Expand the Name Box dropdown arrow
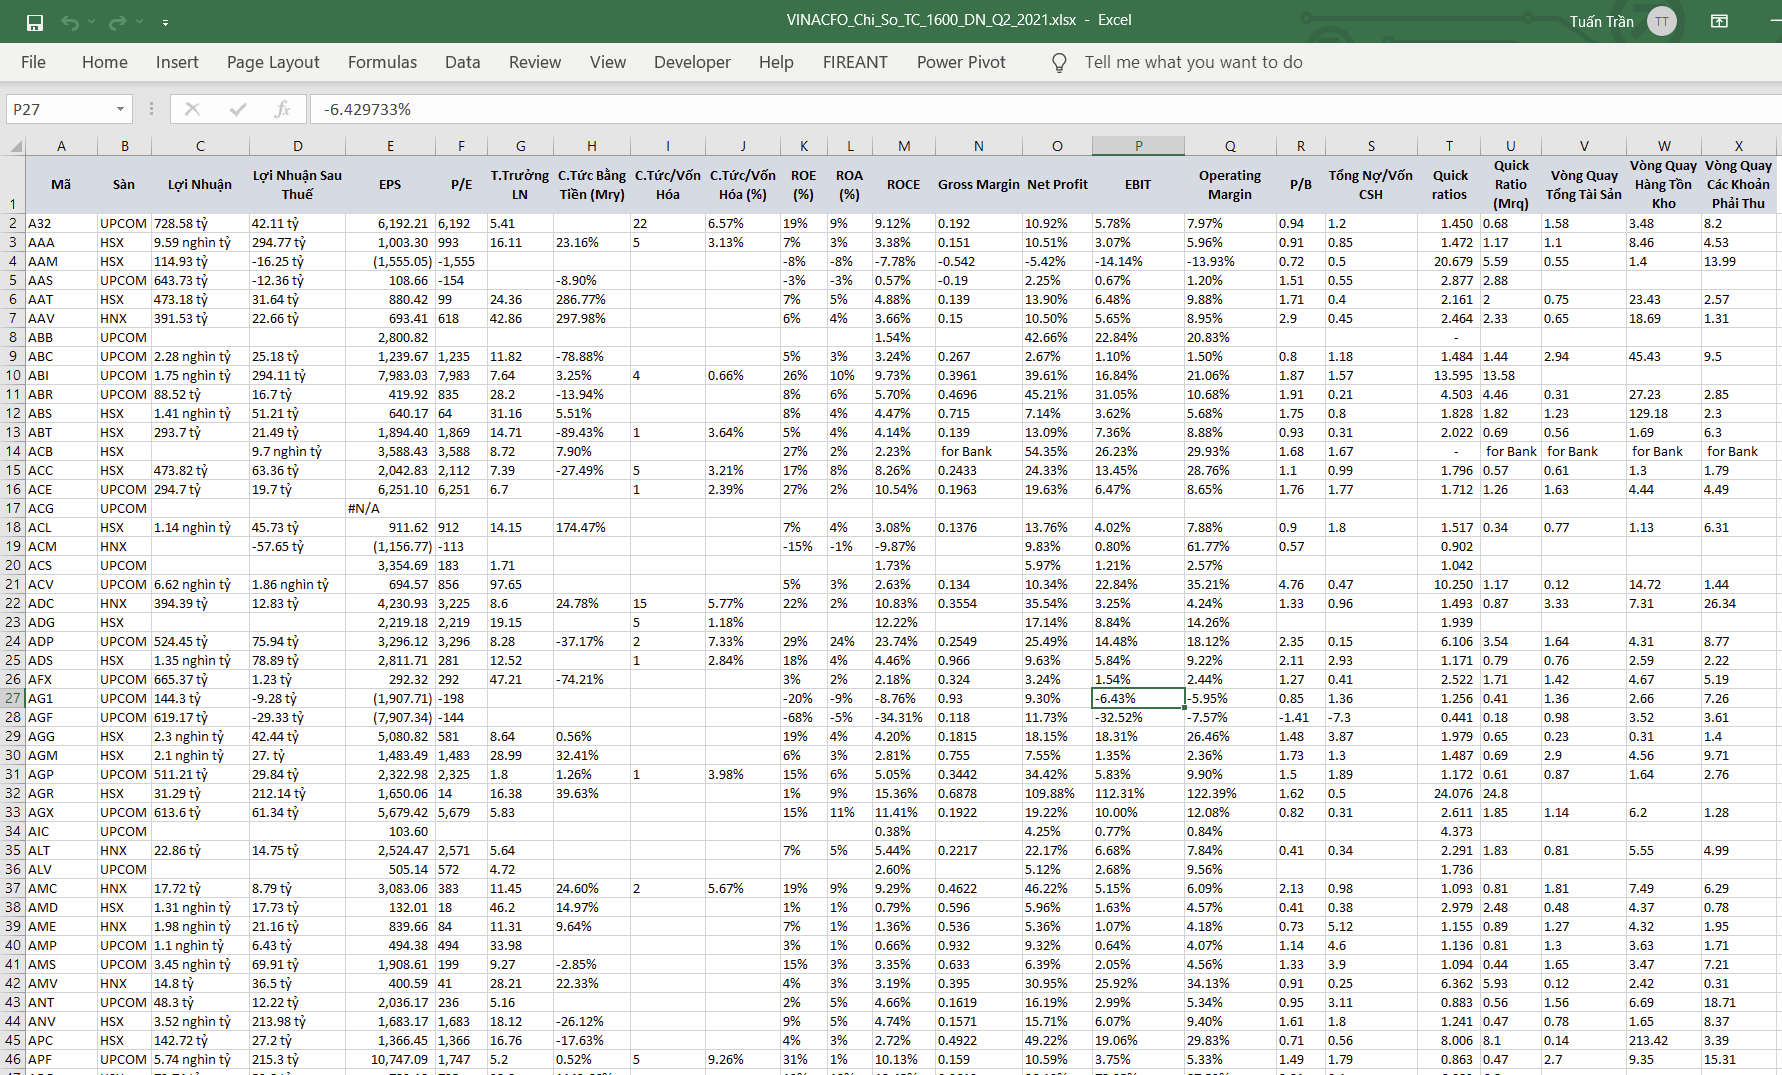 120,109
